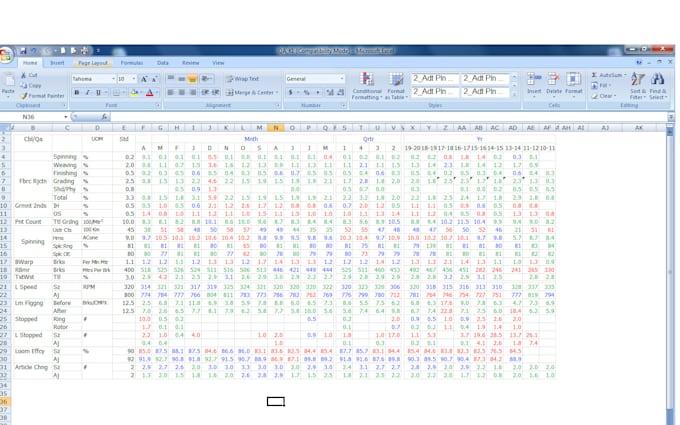Increase the cell indent
This screenshot has height=425, width=680.
click(x=216, y=92)
